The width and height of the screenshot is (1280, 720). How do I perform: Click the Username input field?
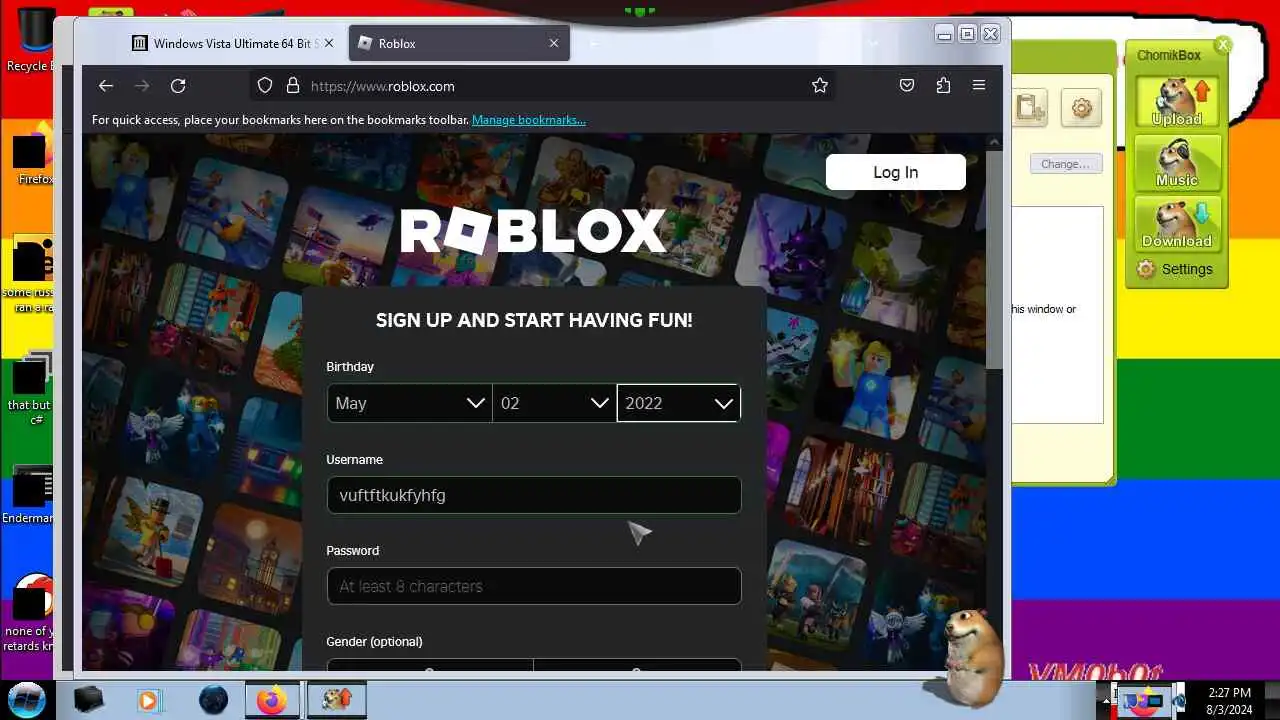(534, 495)
